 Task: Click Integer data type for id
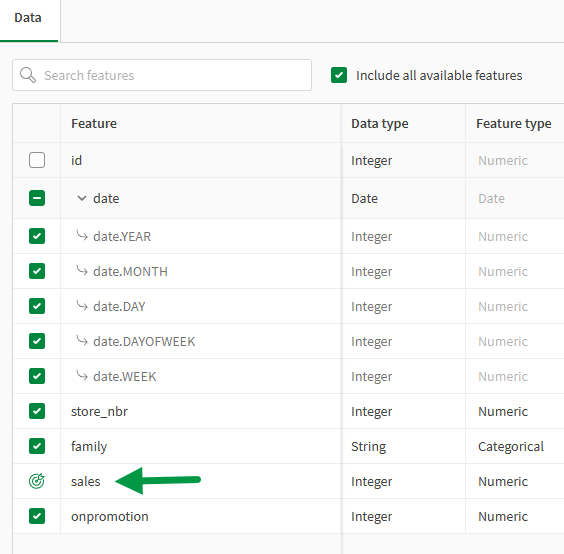pos(372,160)
